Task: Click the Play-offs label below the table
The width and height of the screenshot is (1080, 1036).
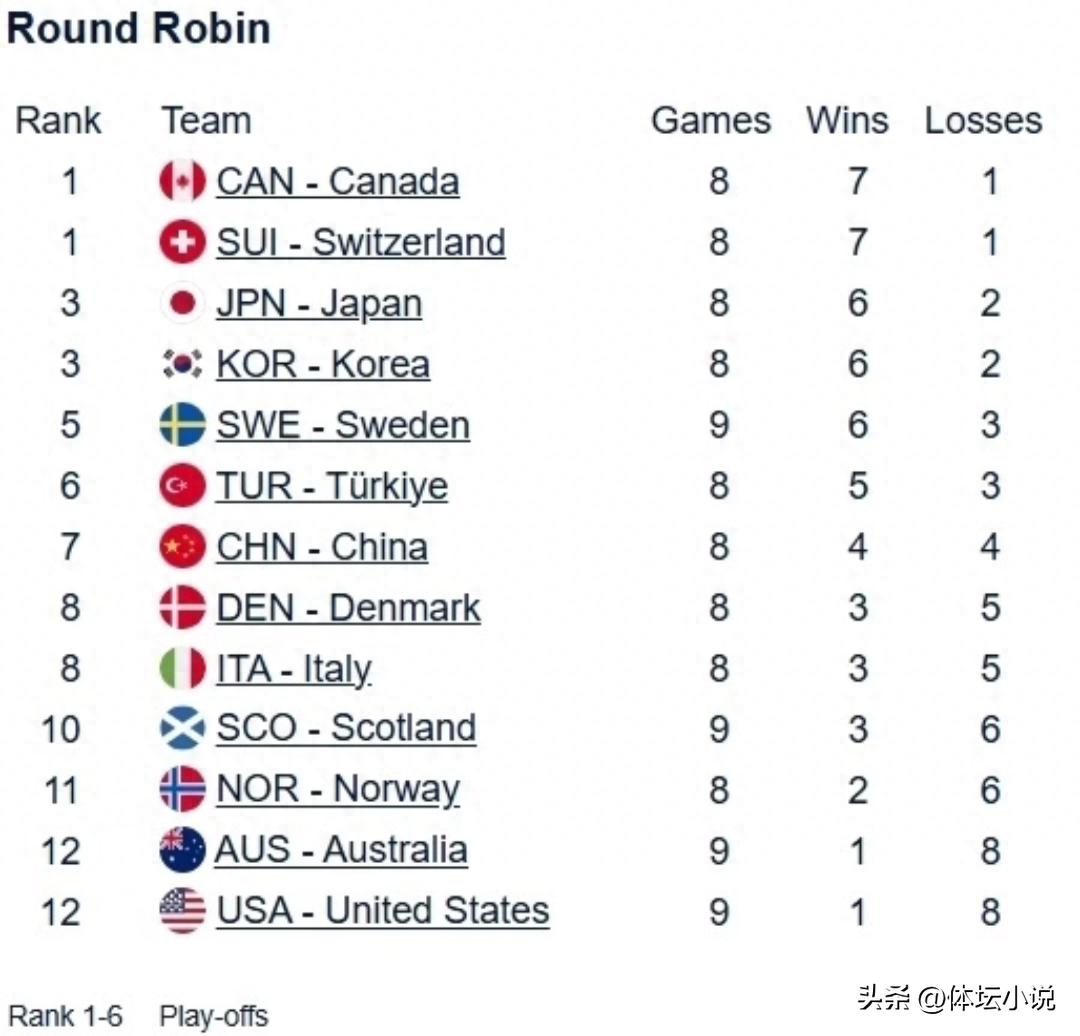Action: click(x=213, y=1016)
